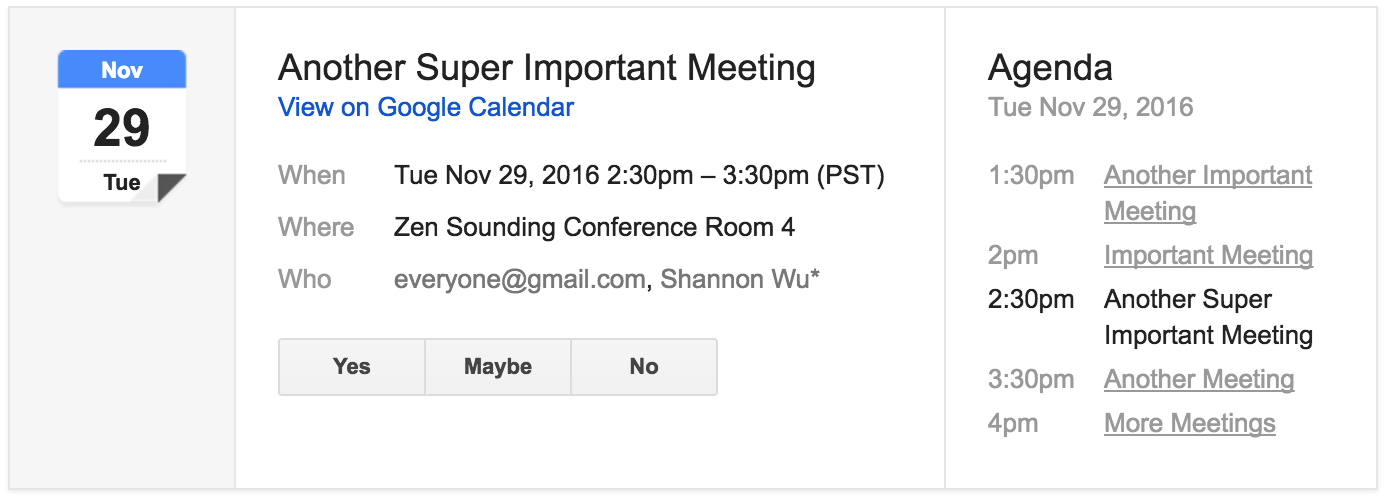Click the agenda date Tue Nov 29, 2016
The width and height of the screenshot is (1392, 500).
click(x=1090, y=107)
